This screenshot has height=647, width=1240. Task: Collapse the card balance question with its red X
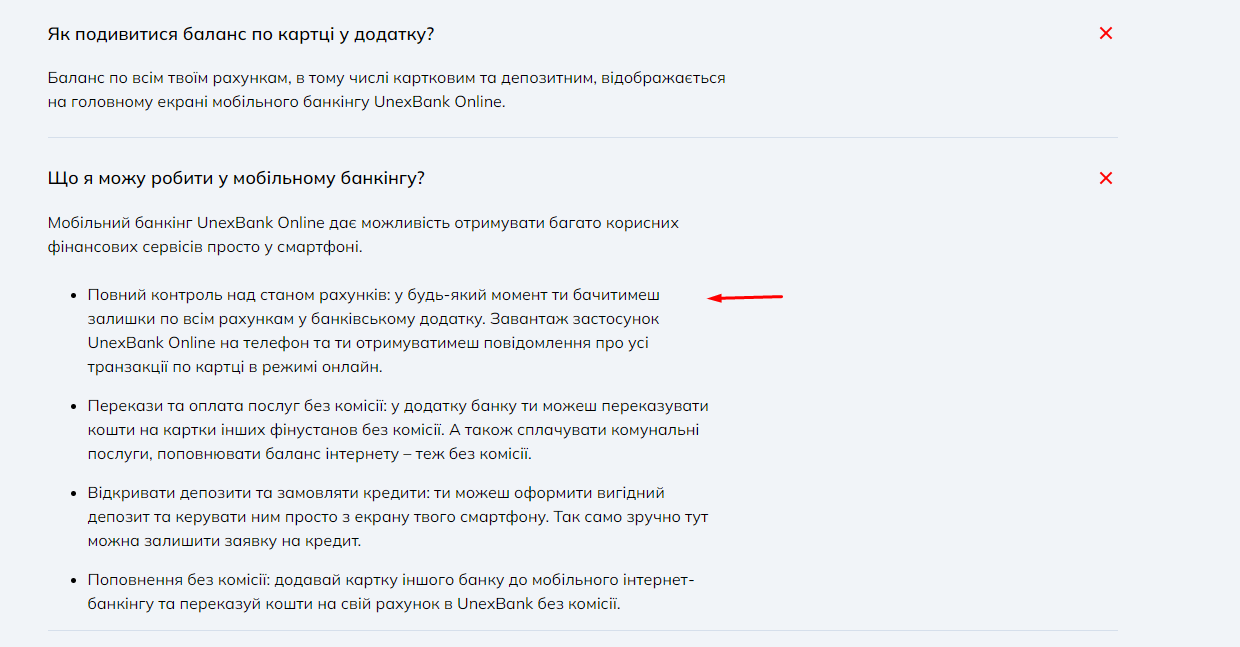pyautogui.click(x=1106, y=33)
